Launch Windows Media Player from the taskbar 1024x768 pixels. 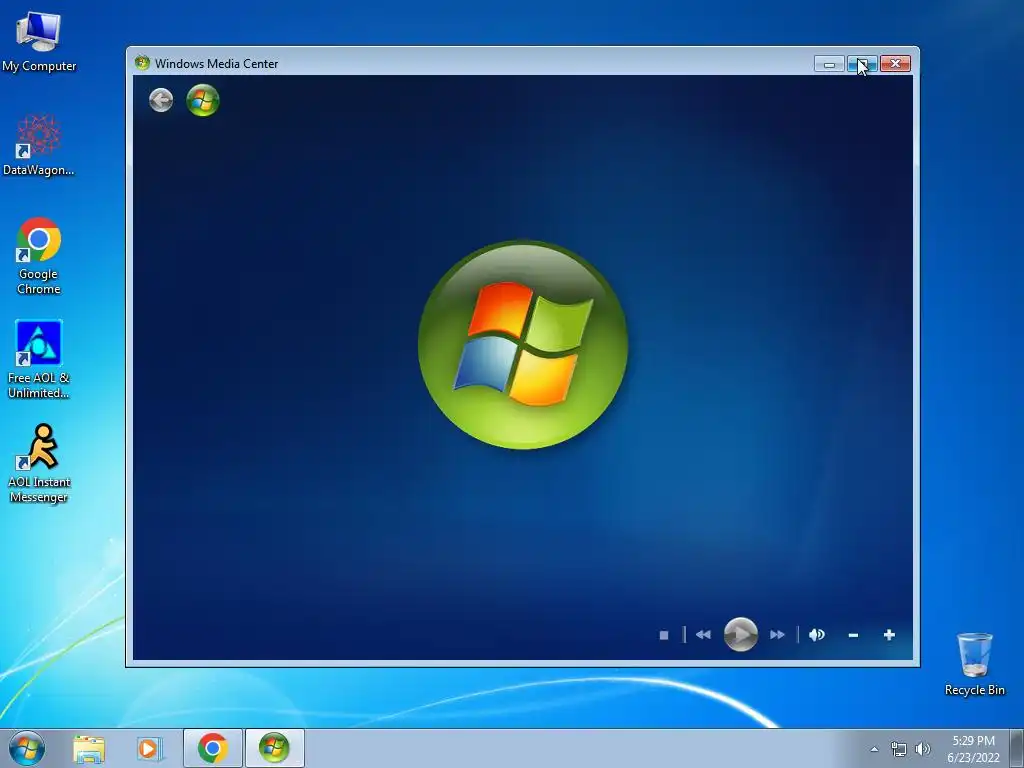149,748
